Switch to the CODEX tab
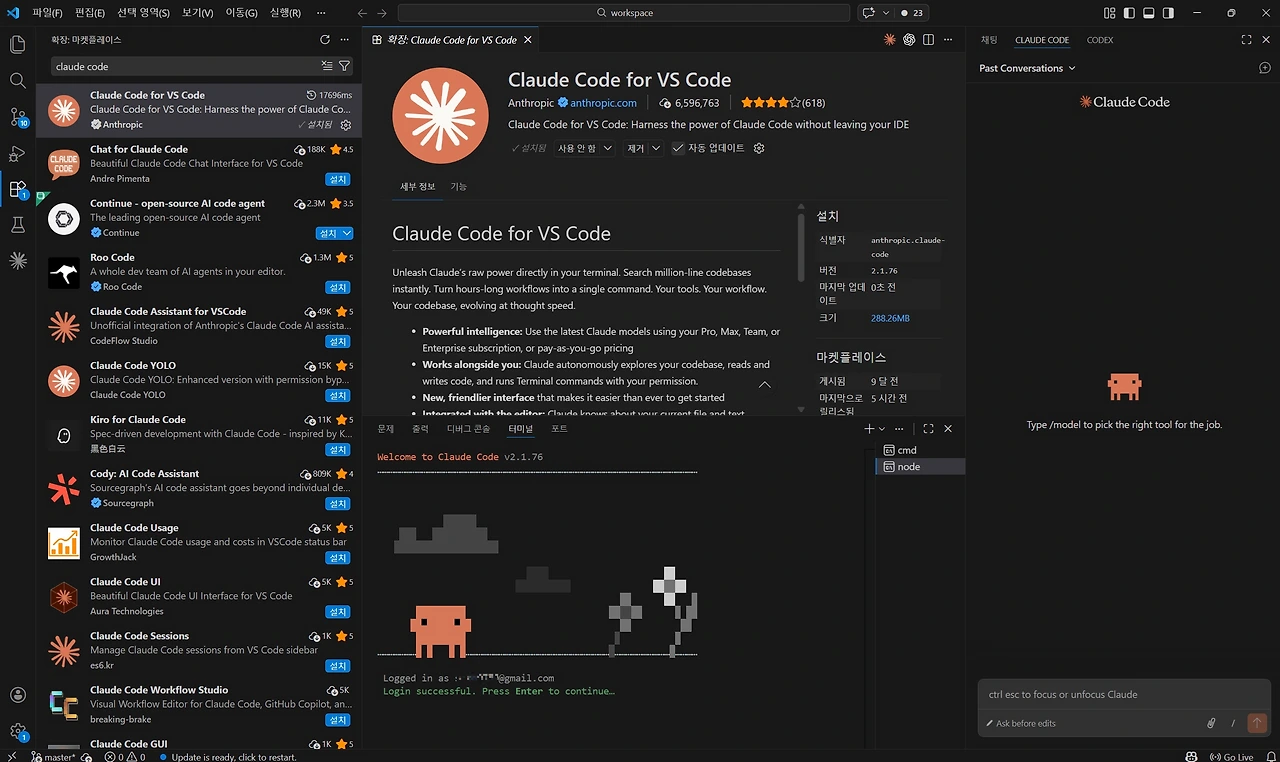Image resolution: width=1280 pixels, height=762 pixels. [1100, 40]
